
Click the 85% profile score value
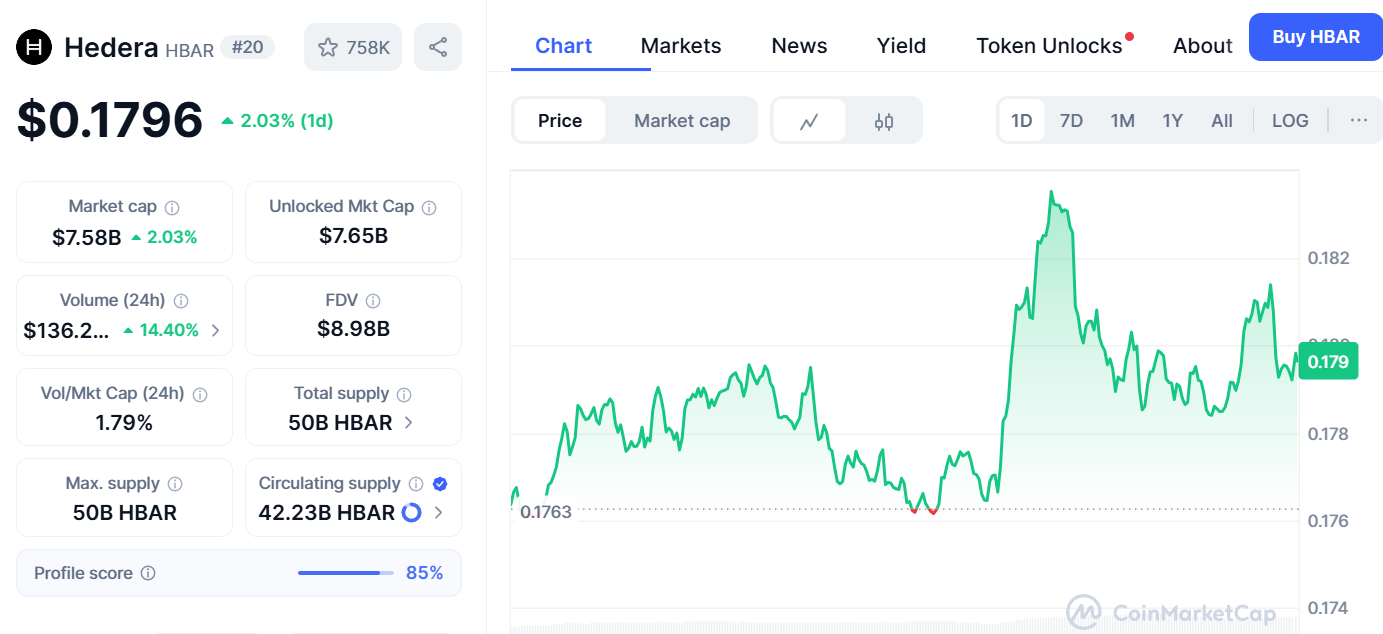tap(424, 573)
